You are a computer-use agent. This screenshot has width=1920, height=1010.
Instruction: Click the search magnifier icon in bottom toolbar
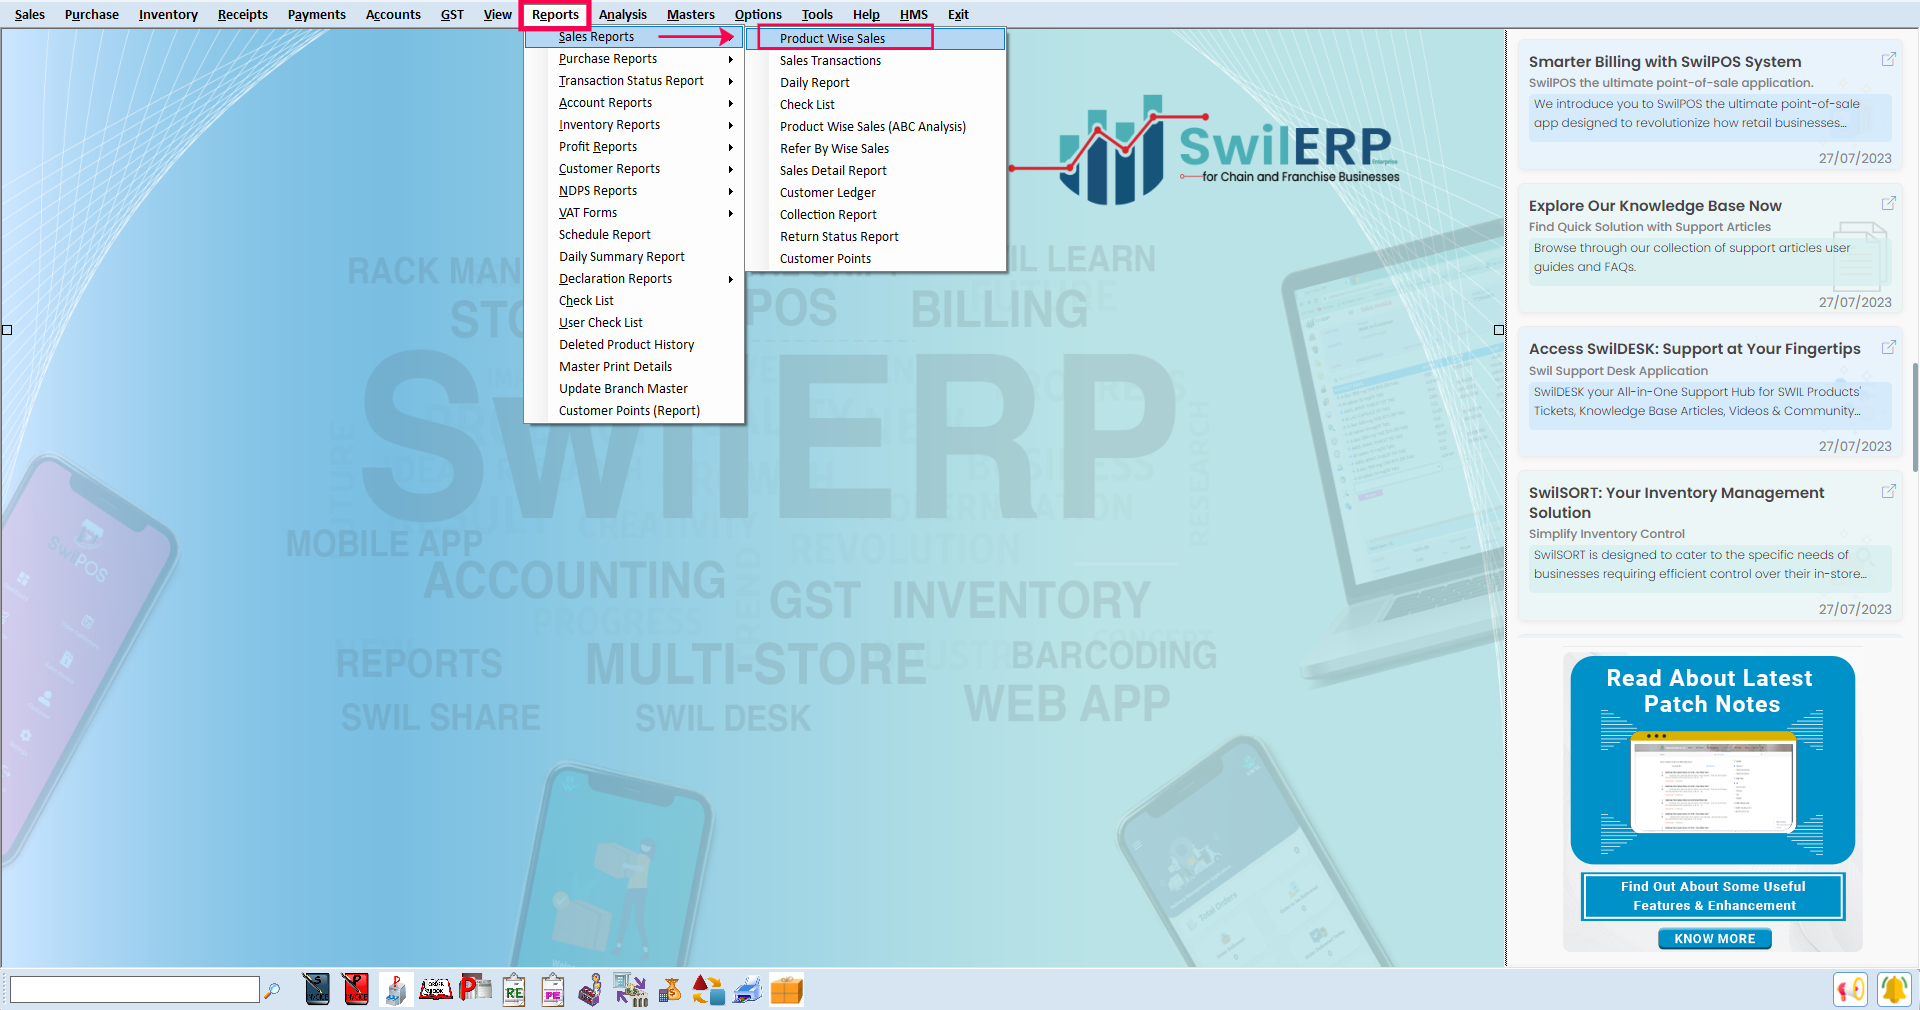(x=272, y=990)
